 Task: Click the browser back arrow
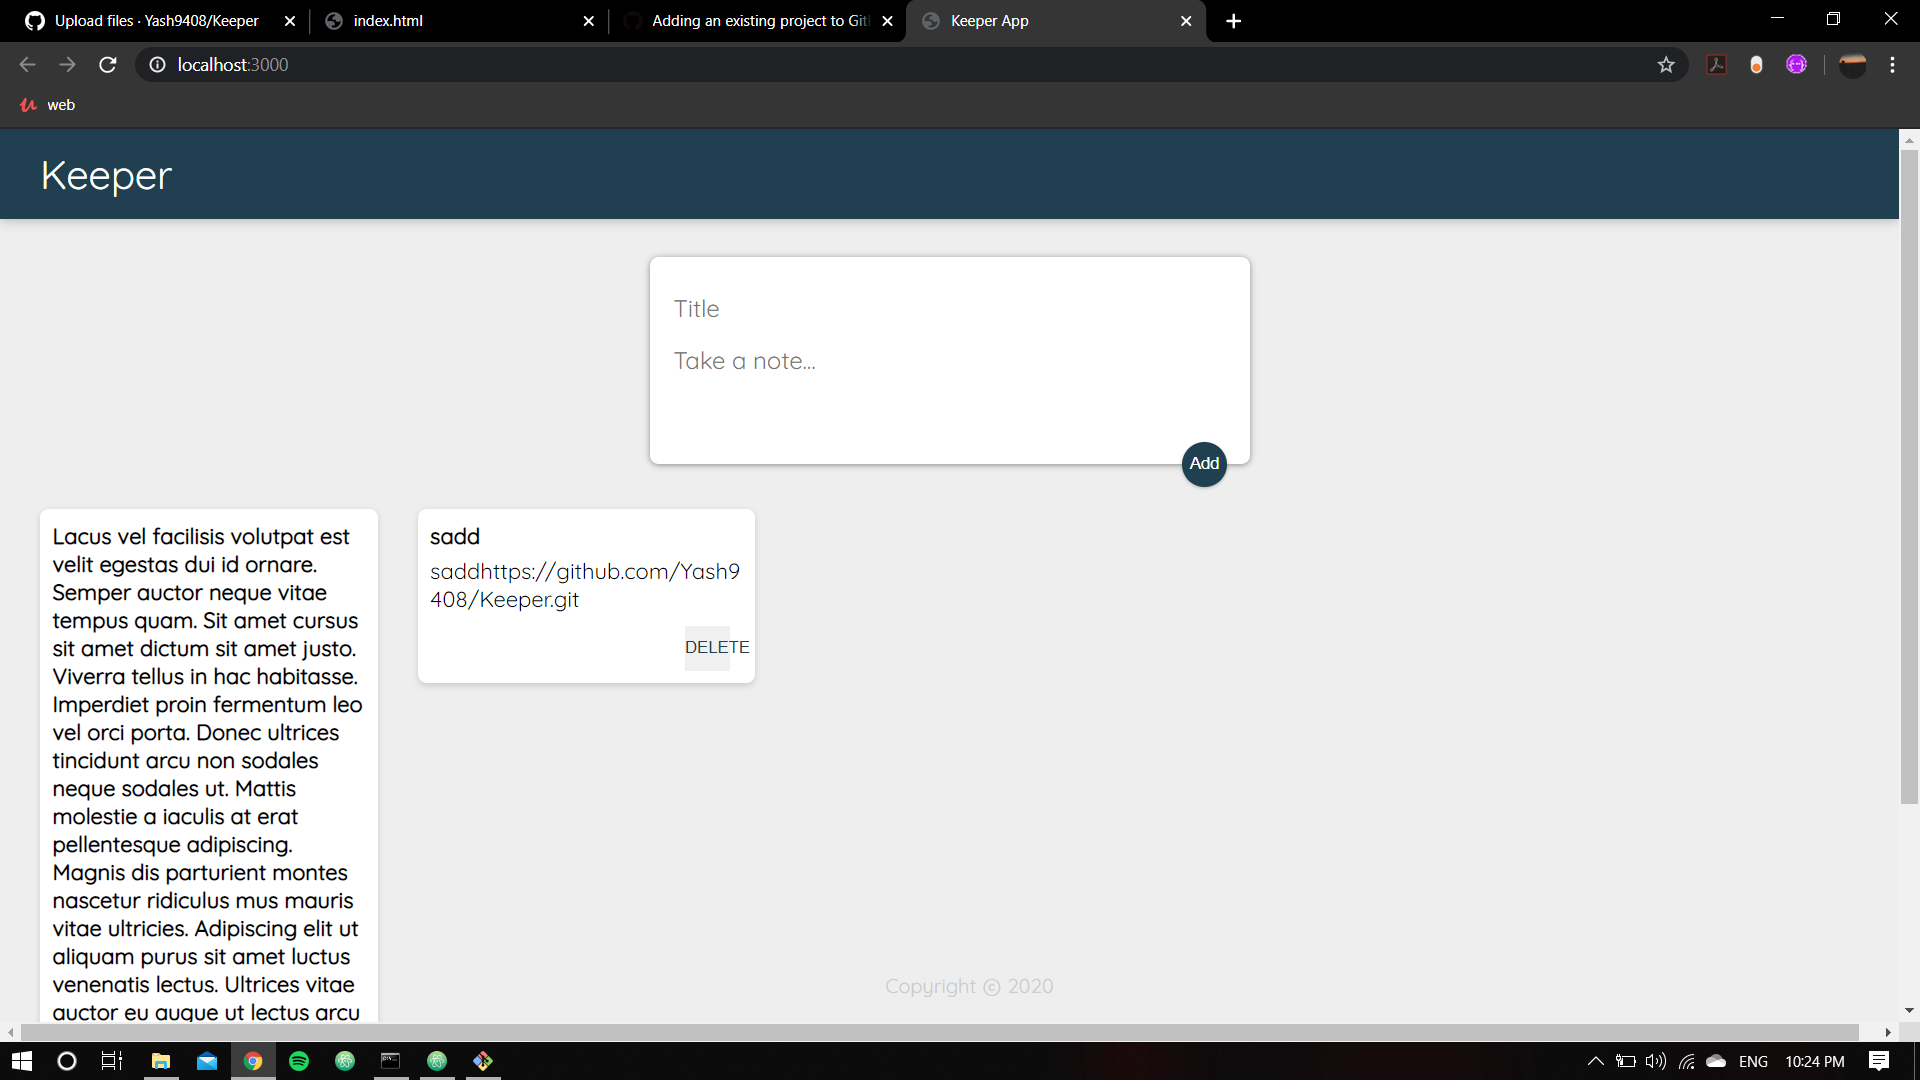pos(27,65)
